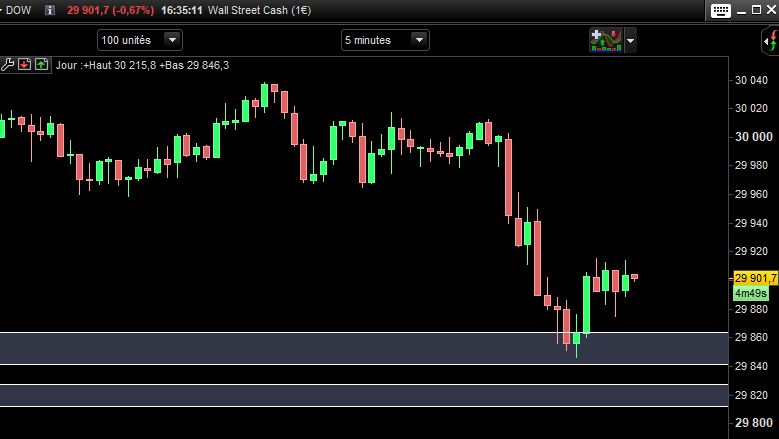Click the 30 000 price axis label
Viewport: 779px width, 439px height.
tap(754, 137)
